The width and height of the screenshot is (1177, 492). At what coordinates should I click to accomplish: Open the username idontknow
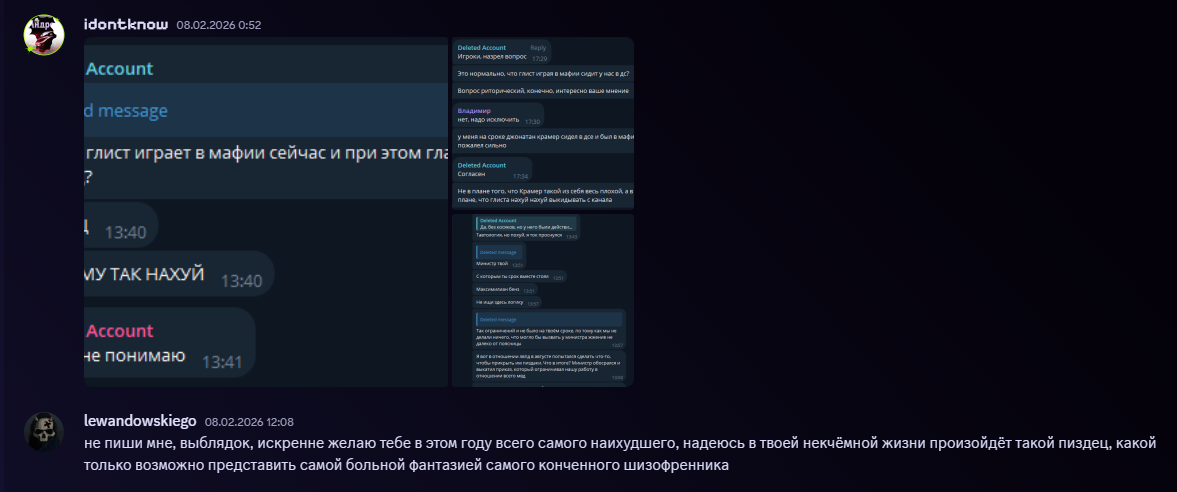click(x=126, y=25)
